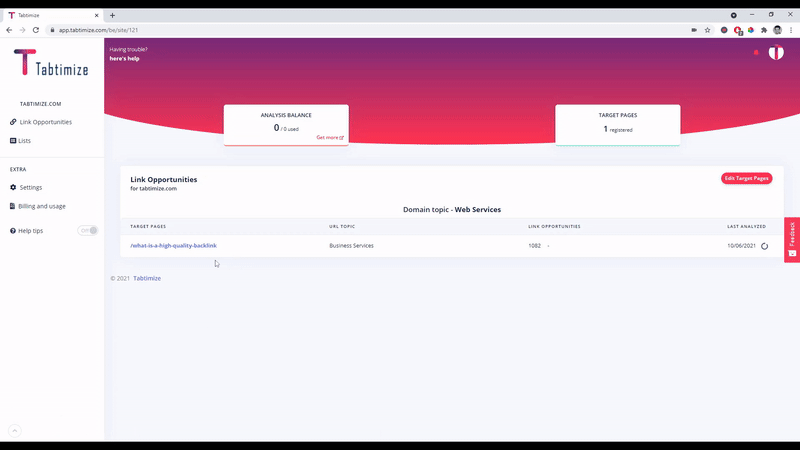Click the 1082 link opportunities value
800x450 pixels.
pos(534,245)
